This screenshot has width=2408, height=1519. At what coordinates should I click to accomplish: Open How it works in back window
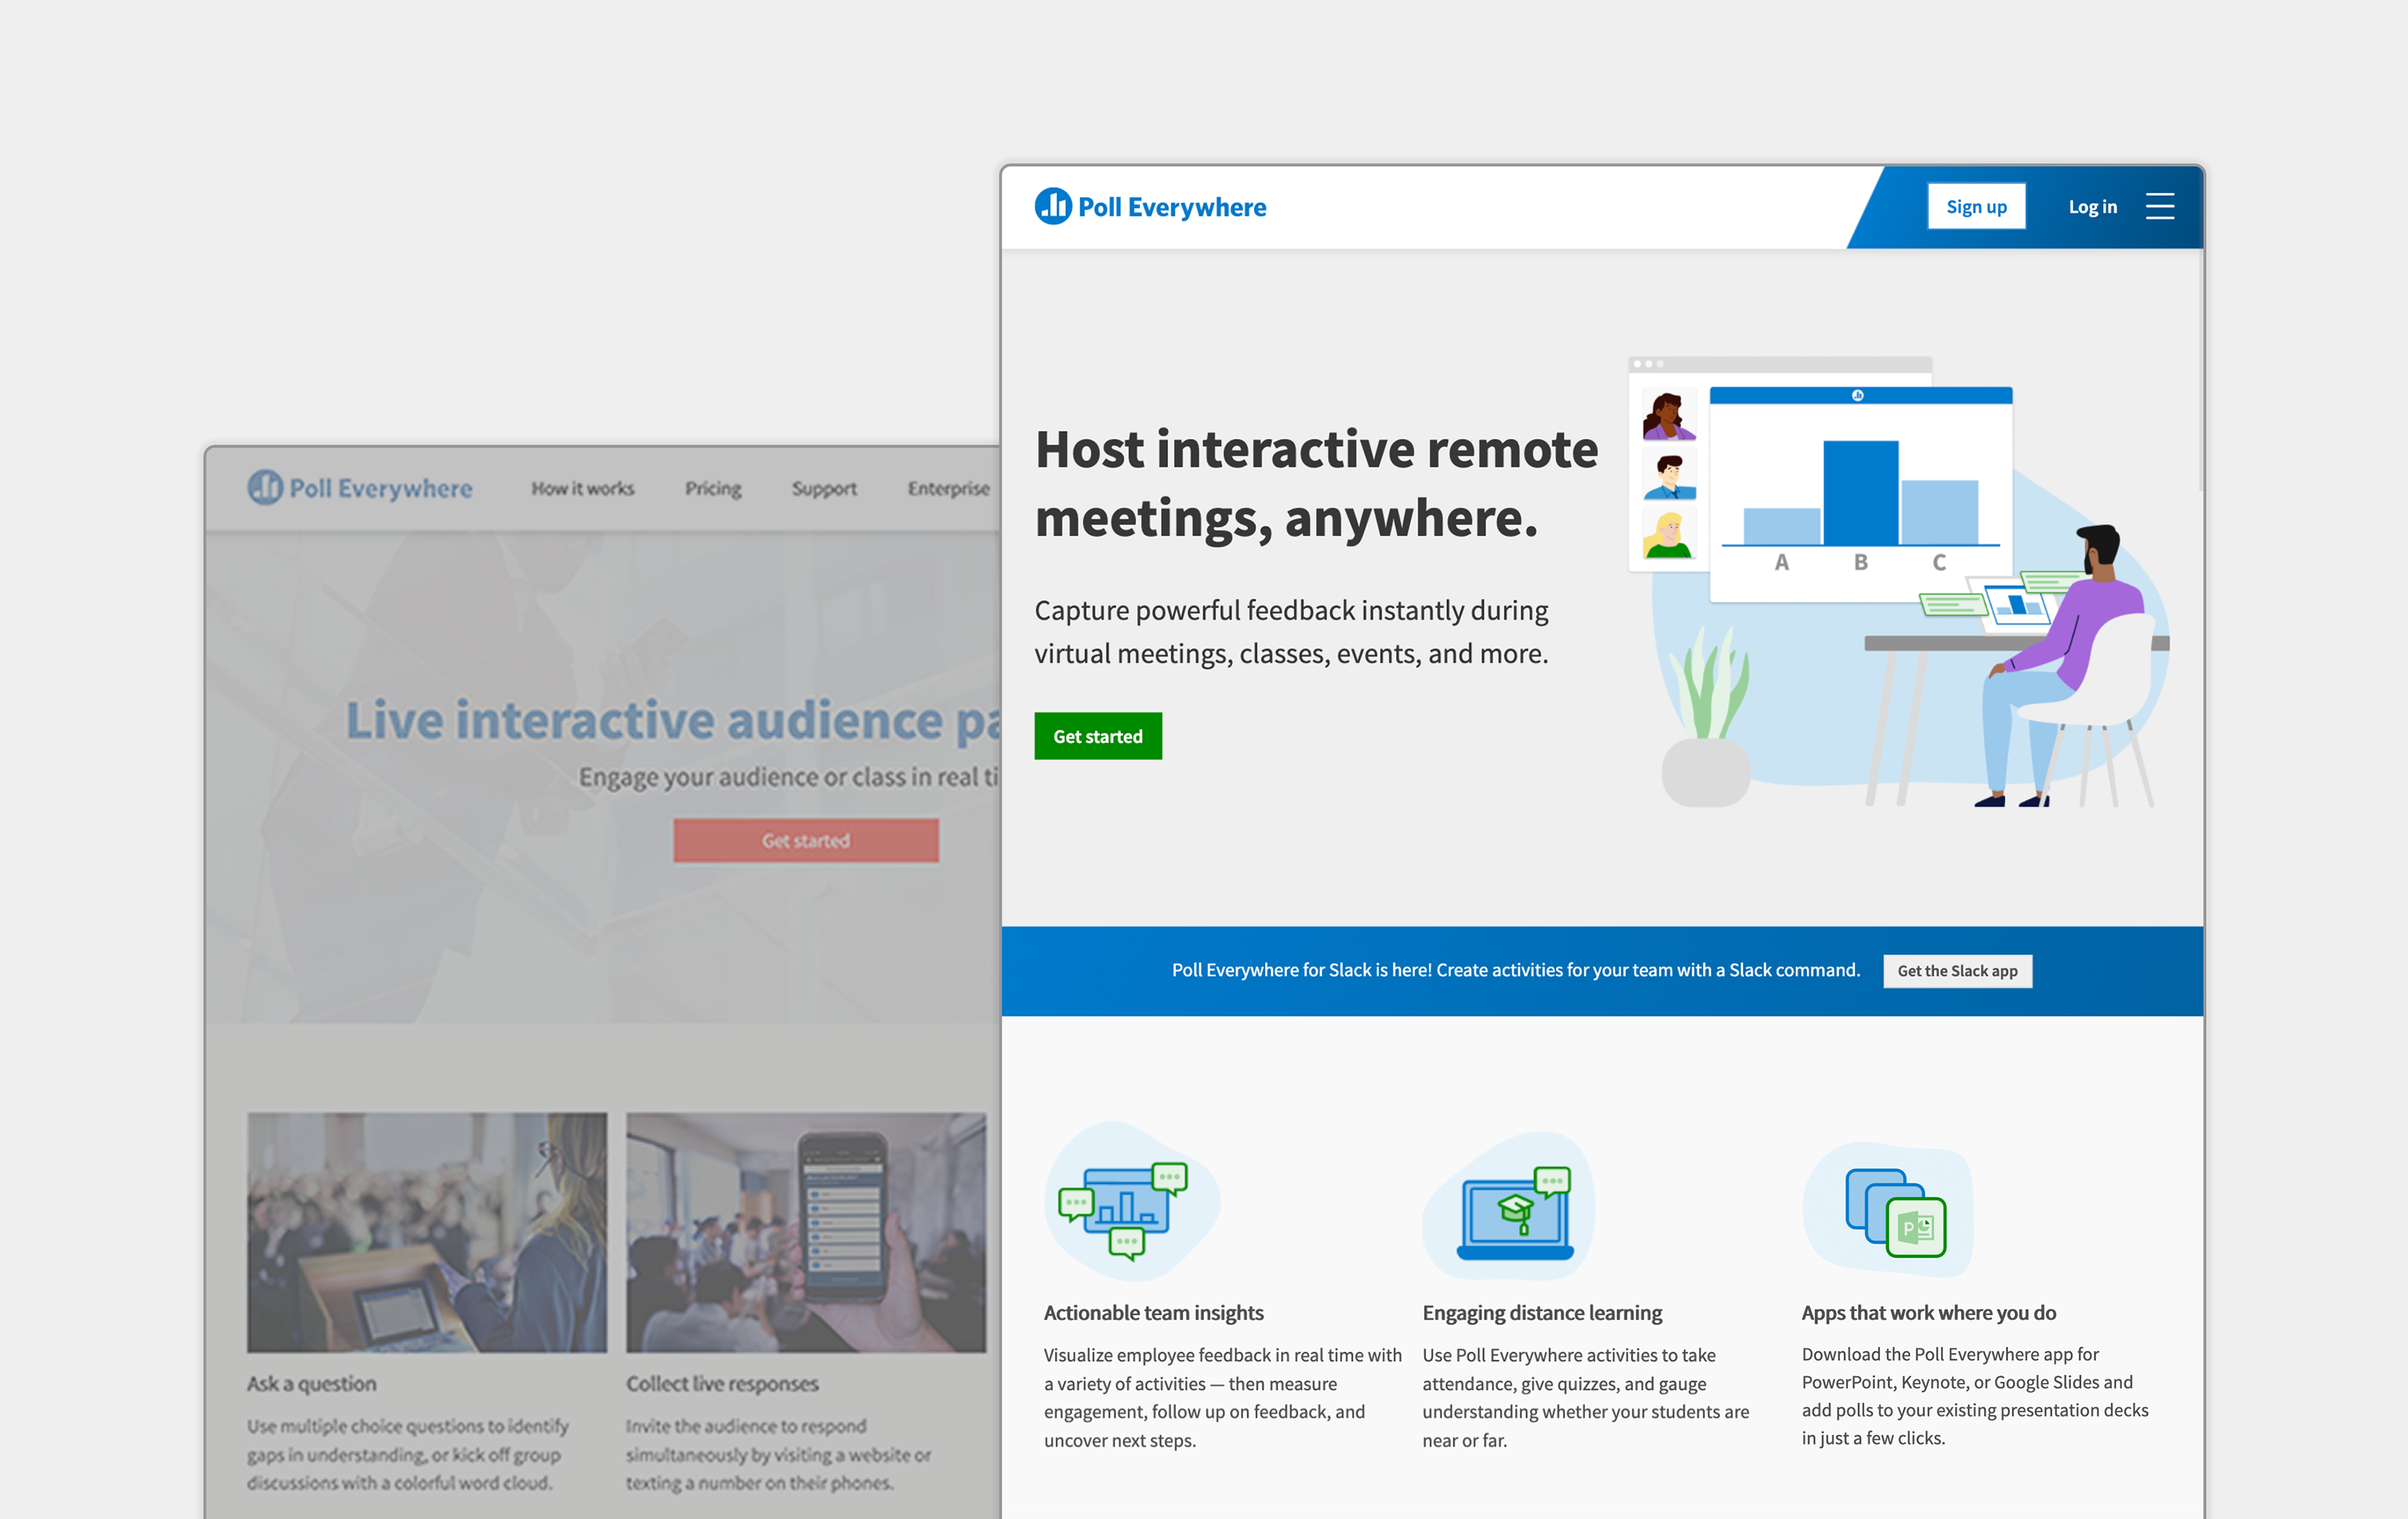(582, 488)
